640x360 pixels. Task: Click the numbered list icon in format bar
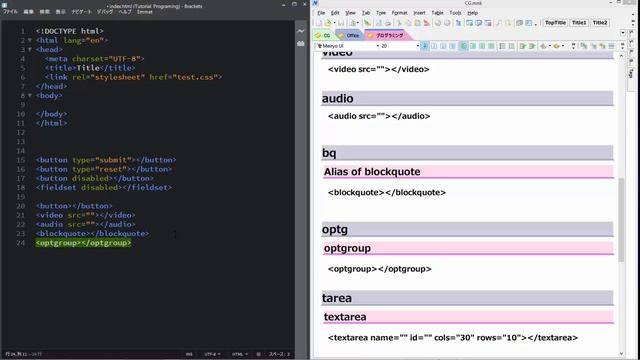coord(502,46)
